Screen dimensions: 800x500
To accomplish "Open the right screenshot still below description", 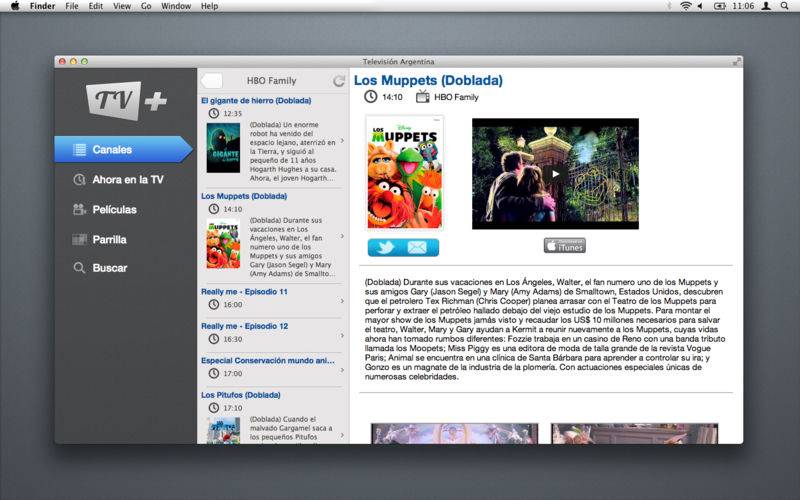I will [x=634, y=433].
